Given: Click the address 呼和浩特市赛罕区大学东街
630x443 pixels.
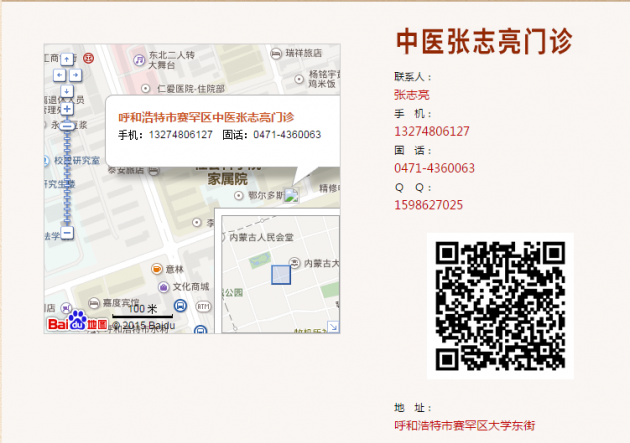Looking at the screenshot, I should coord(464,425).
